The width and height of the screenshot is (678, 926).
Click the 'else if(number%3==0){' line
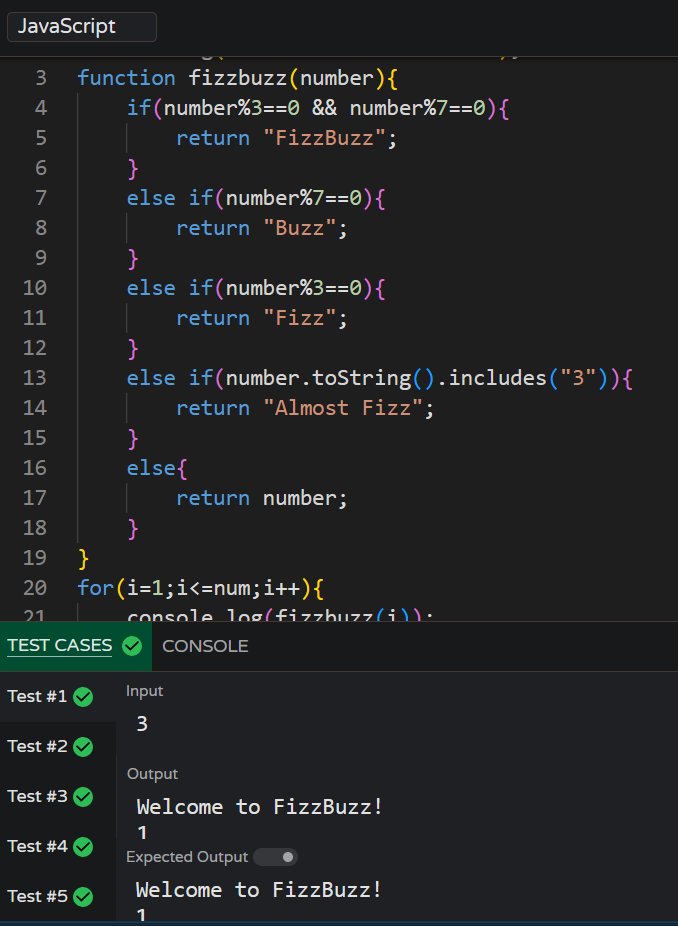point(257,288)
